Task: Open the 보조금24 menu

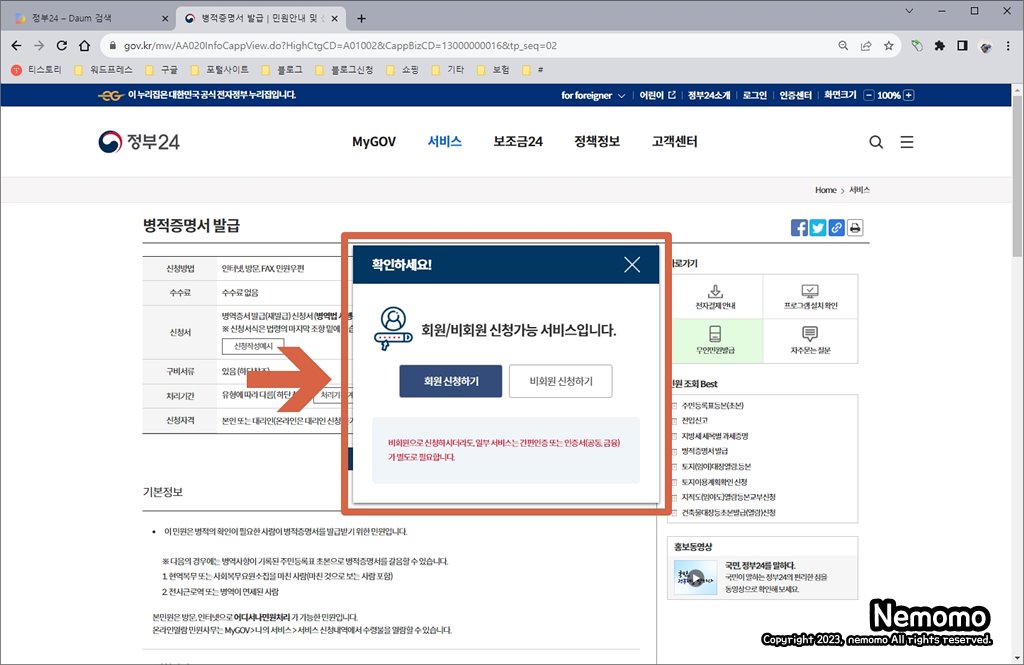Action: click(x=518, y=142)
